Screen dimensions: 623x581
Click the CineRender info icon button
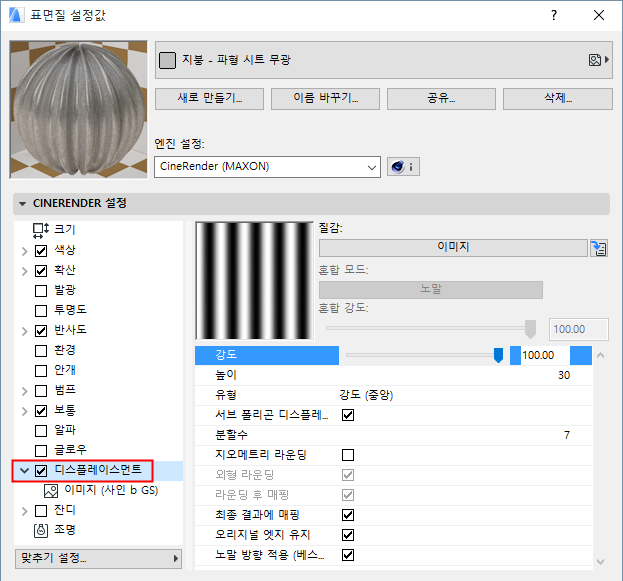(x=403, y=167)
